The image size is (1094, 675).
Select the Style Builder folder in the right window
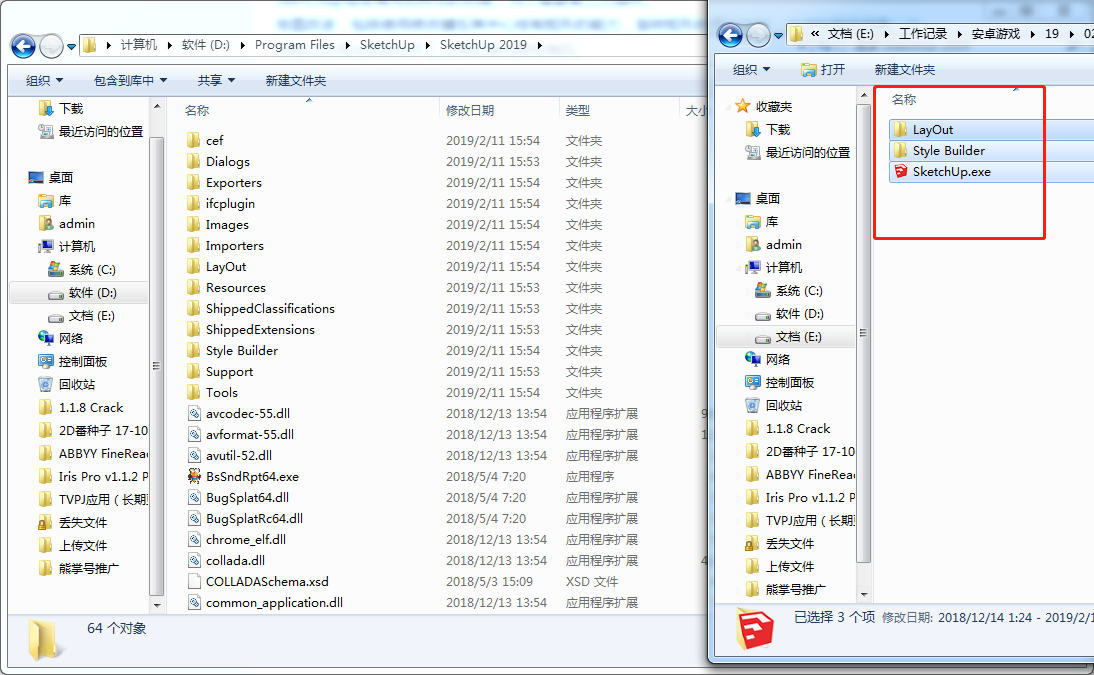click(x=948, y=151)
